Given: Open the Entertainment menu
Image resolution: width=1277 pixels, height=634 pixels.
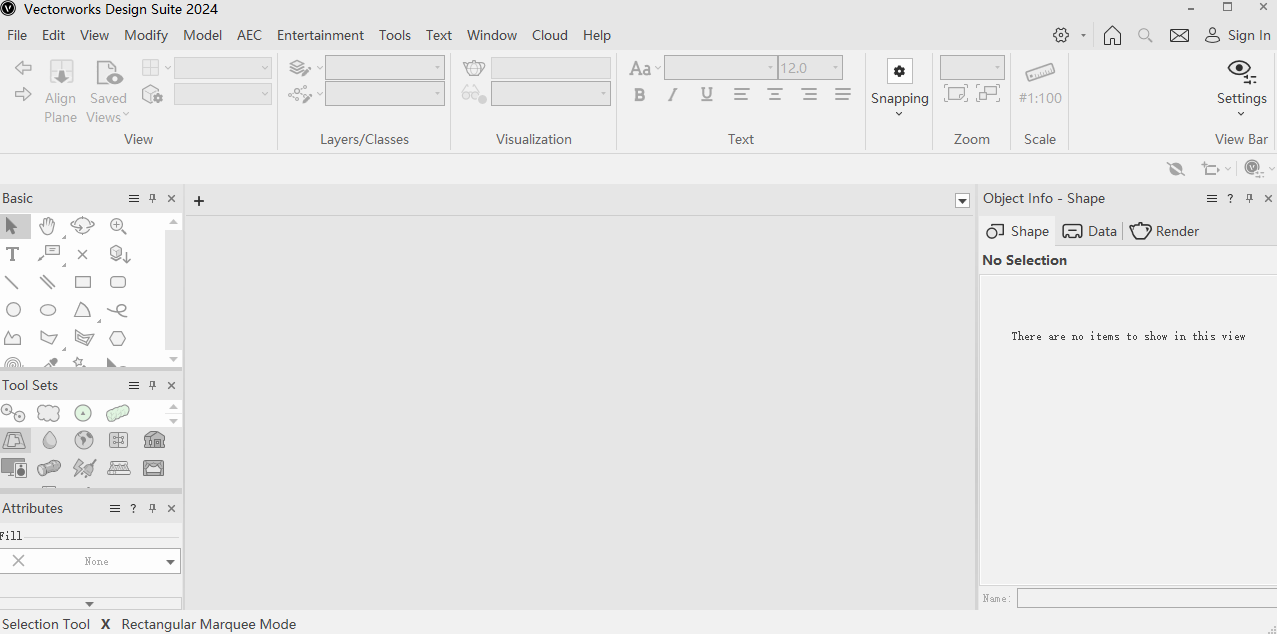Looking at the screenshot, I should (320, 35).
